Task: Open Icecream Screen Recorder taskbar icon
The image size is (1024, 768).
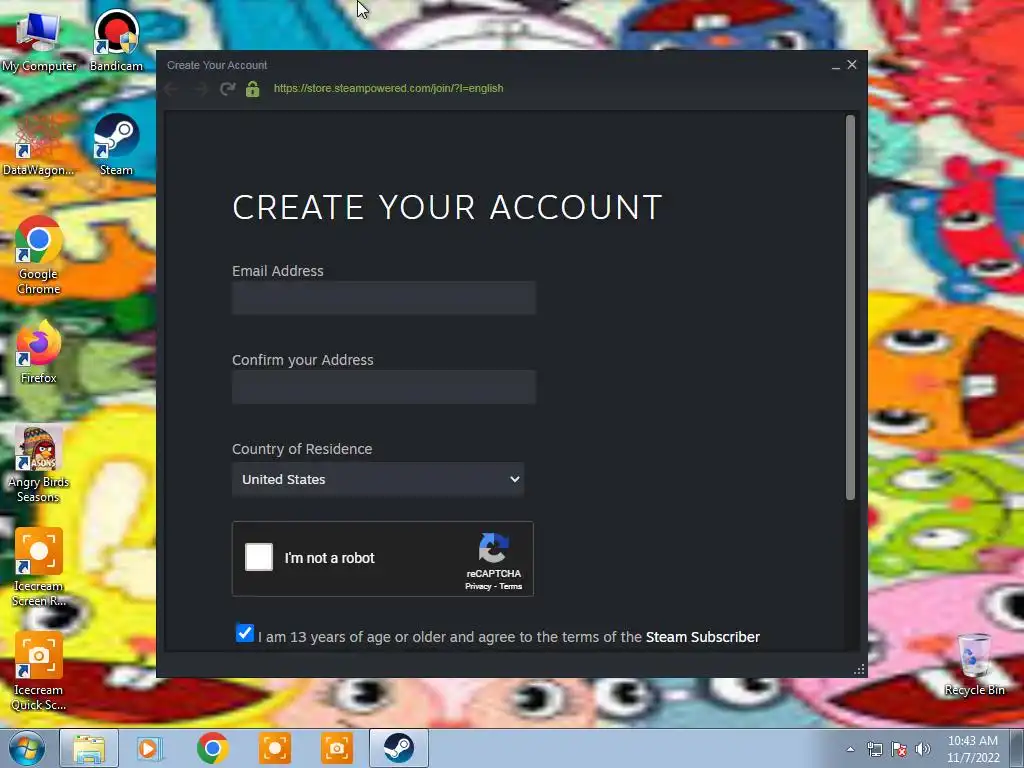Action: tap(275, 748)
